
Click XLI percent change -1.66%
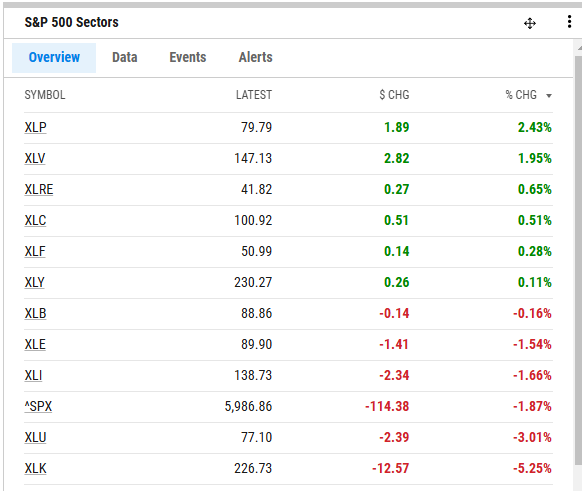[532, 375]
